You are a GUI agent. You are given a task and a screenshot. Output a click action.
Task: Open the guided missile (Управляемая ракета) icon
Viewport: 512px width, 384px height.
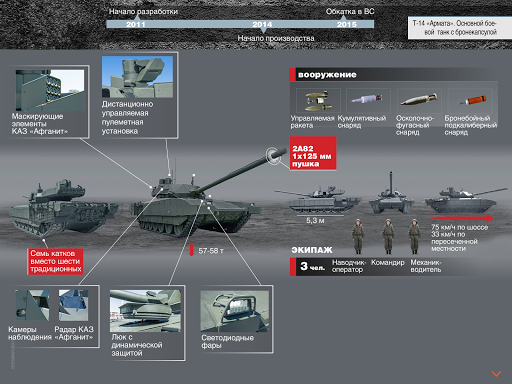[x=318, y=101]
